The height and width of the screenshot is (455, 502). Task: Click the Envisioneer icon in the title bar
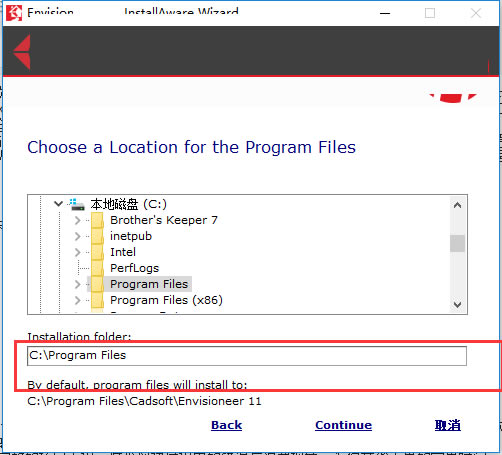pos(14,13)
